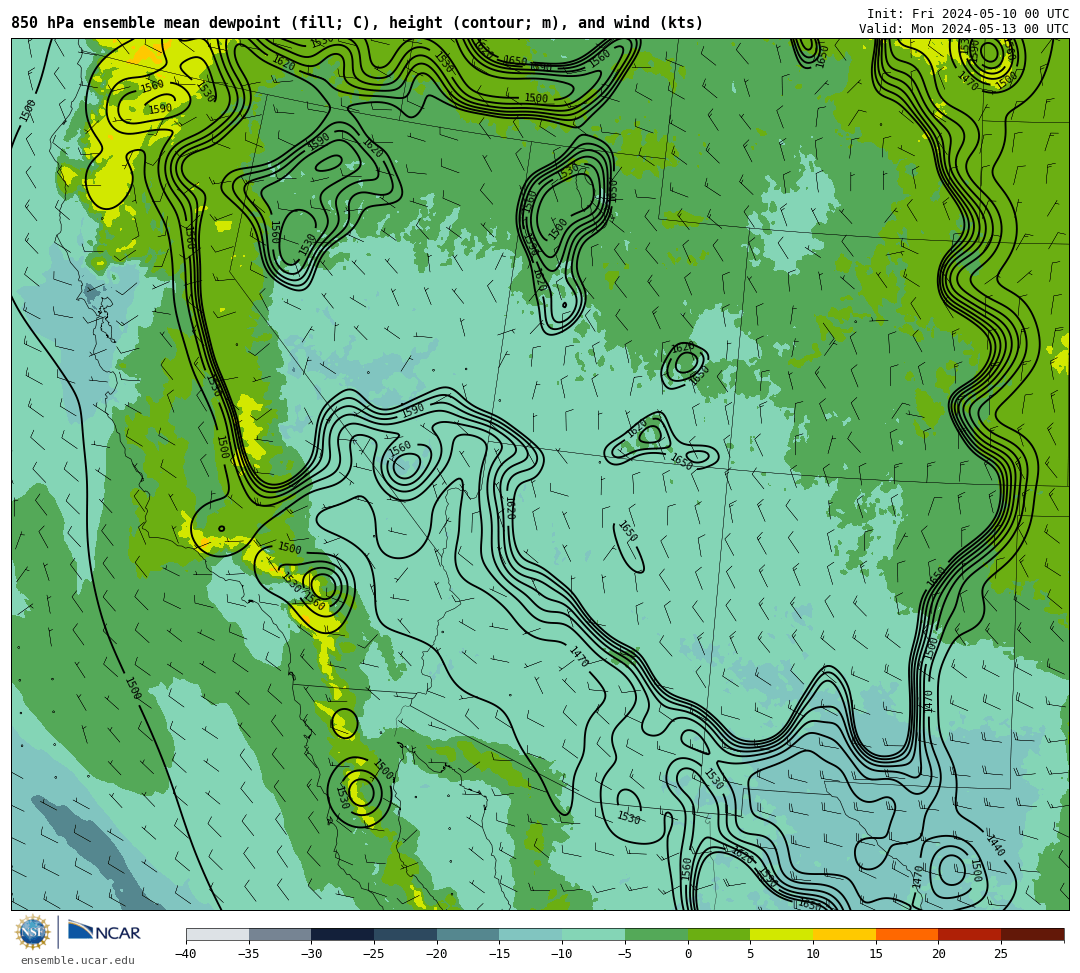Click the -20 colorbar tick label
Screen dimensions: 1080x973
[x=437, y=954]
